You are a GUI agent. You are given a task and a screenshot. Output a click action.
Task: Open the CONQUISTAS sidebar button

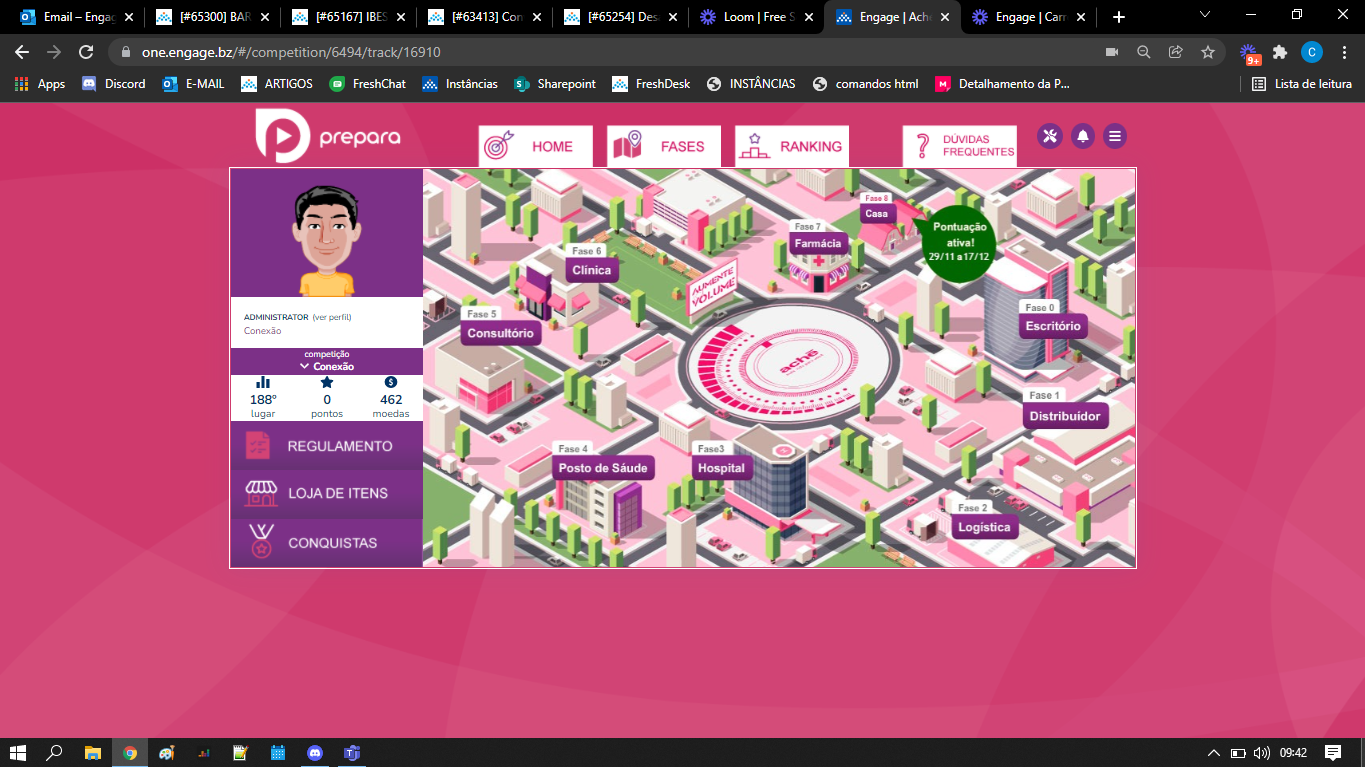[327, 543]
